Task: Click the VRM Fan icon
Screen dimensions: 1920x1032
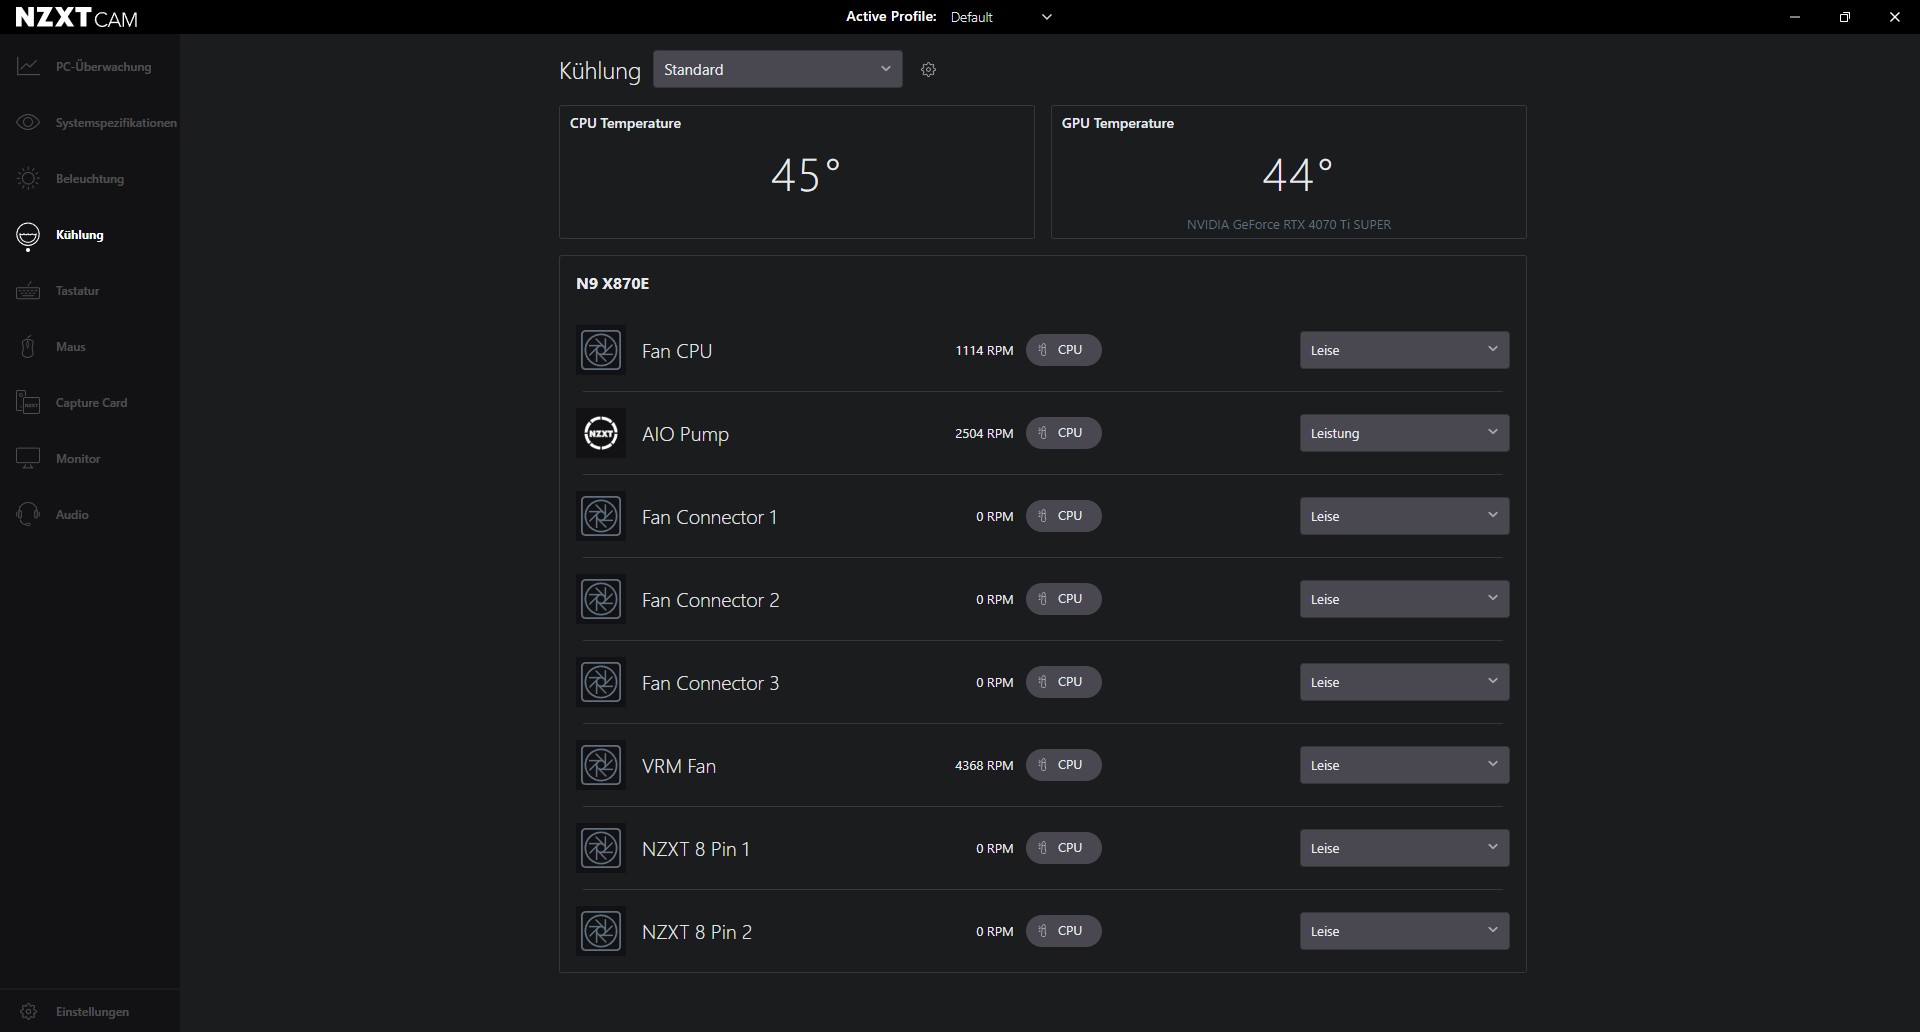Action: point(601,766)
